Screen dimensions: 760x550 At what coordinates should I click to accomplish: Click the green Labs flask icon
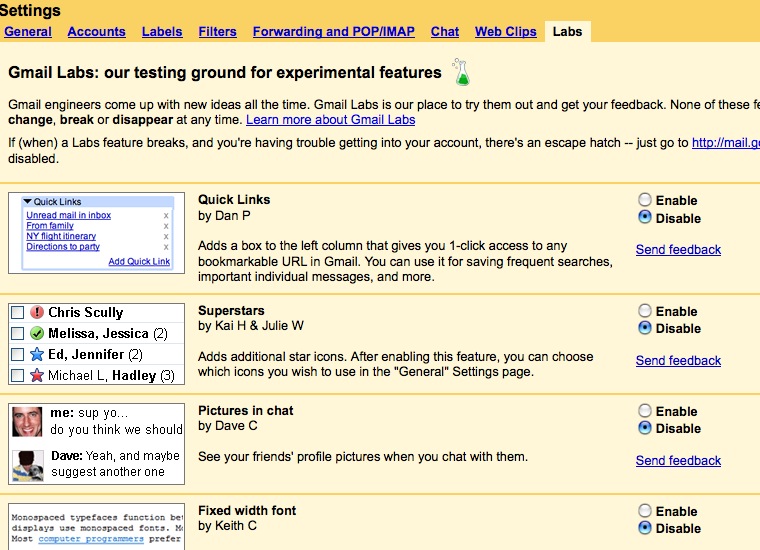click(461, 72)
